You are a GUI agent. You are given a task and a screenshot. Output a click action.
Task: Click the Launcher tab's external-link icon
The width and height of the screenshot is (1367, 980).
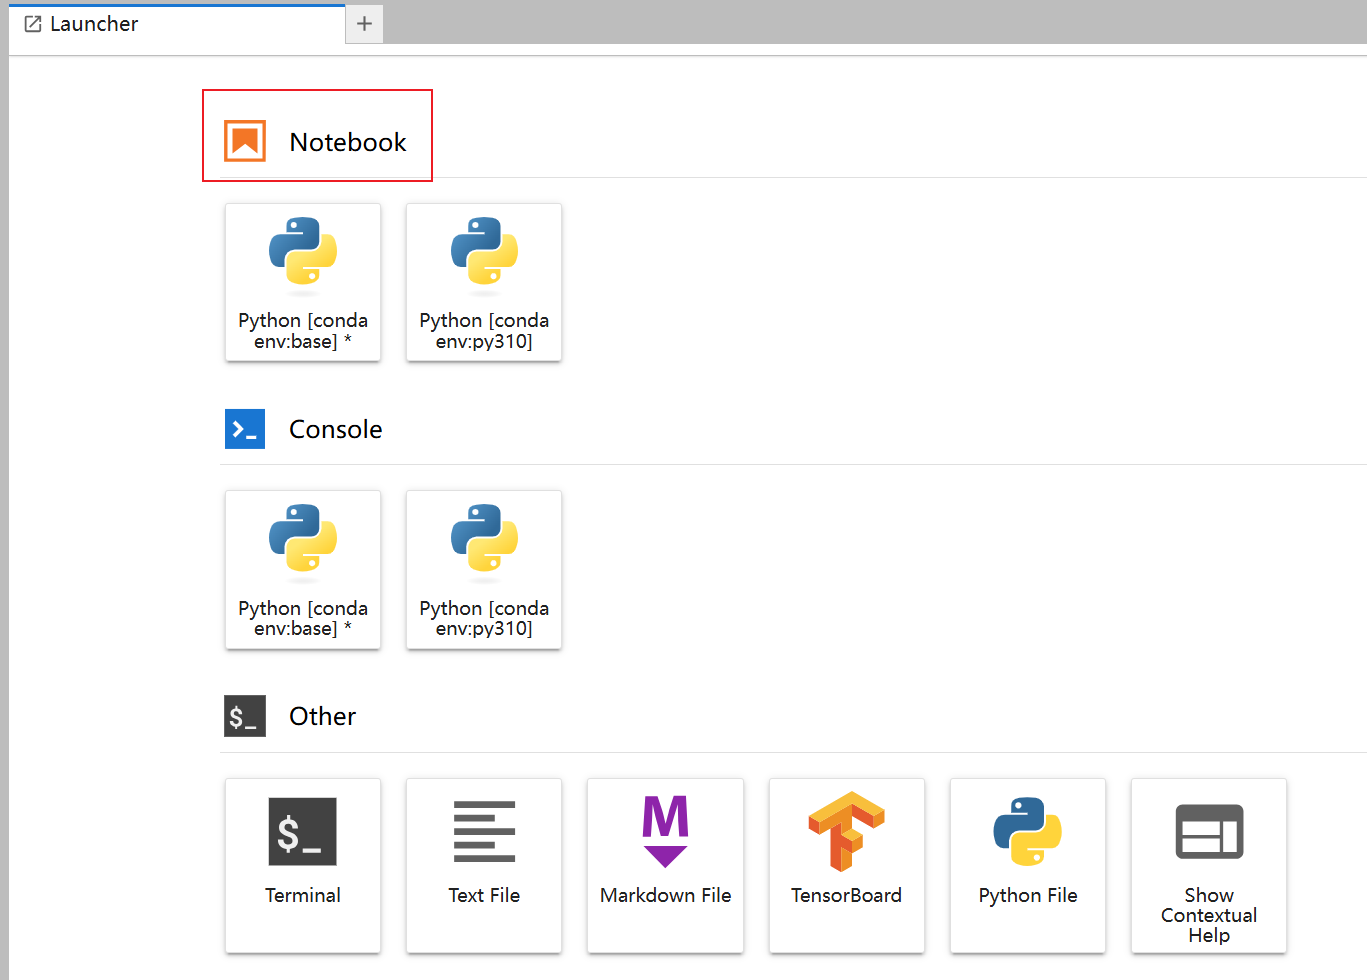point(33,24)
